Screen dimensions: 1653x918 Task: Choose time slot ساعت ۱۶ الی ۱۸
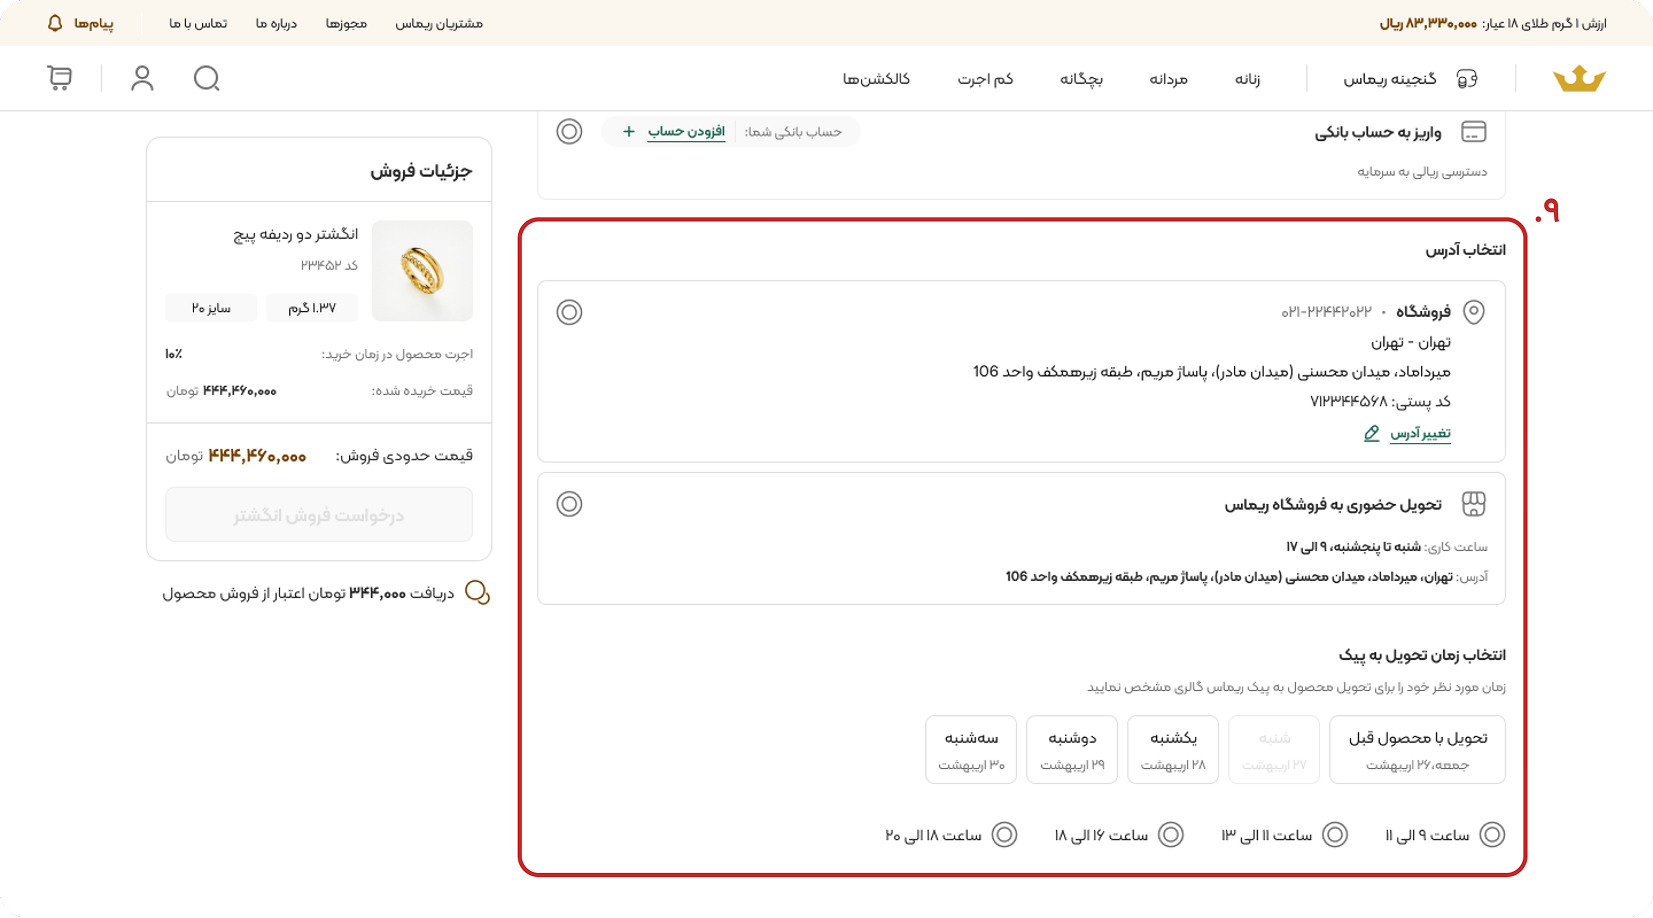click(1171, 834)
